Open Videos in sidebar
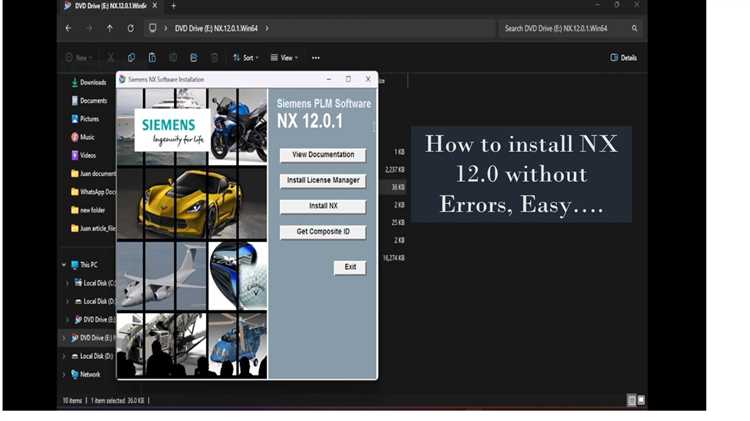750x421 pixels. click(x=84, y=155)
